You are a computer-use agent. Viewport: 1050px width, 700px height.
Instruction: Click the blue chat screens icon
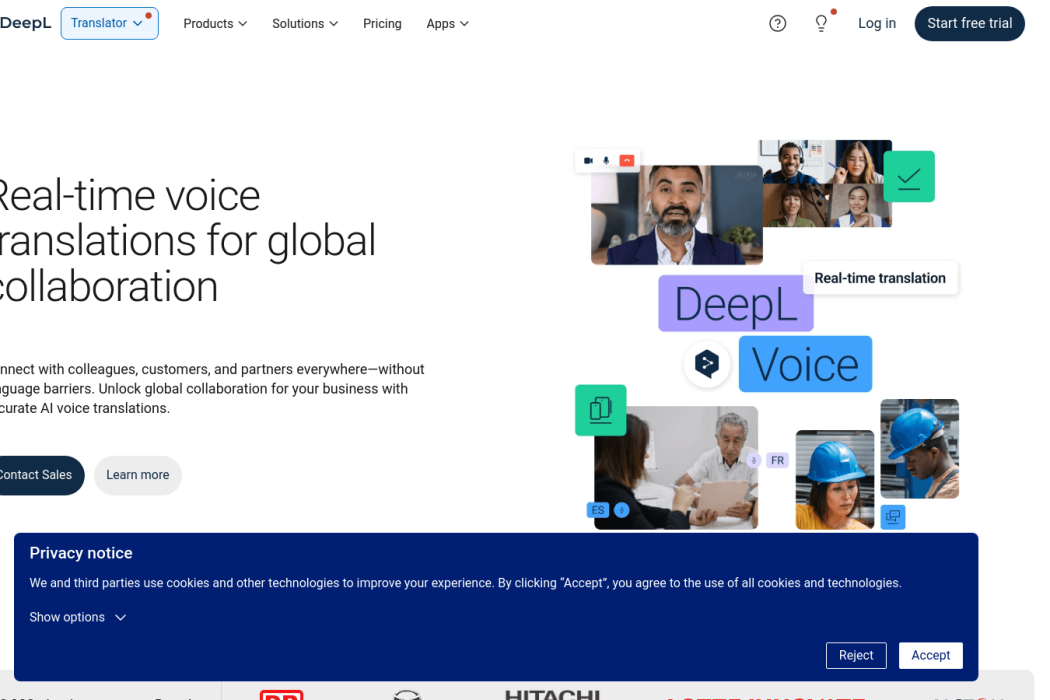[893, 516]
